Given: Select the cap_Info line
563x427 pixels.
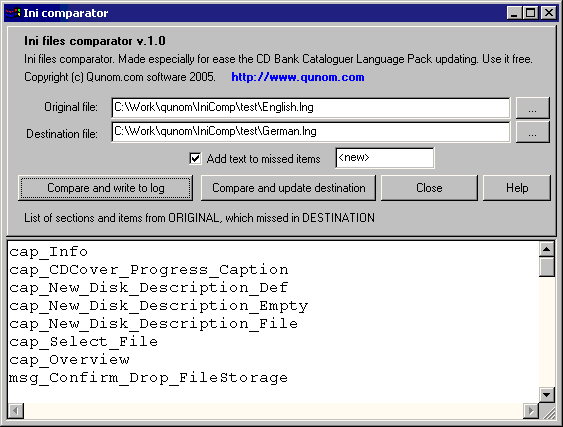Looking at the screenshot, I should (48, 252).
